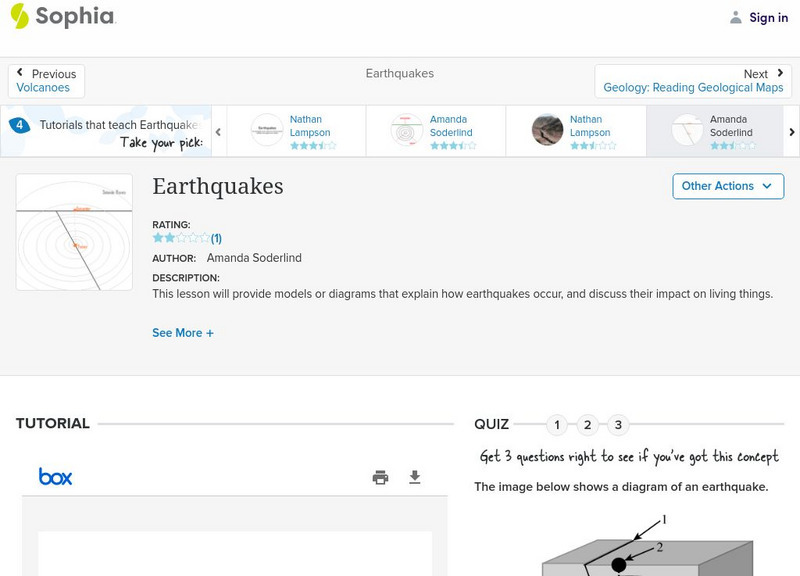
Task: Click the Sign in link
Action: coord(768,17)
